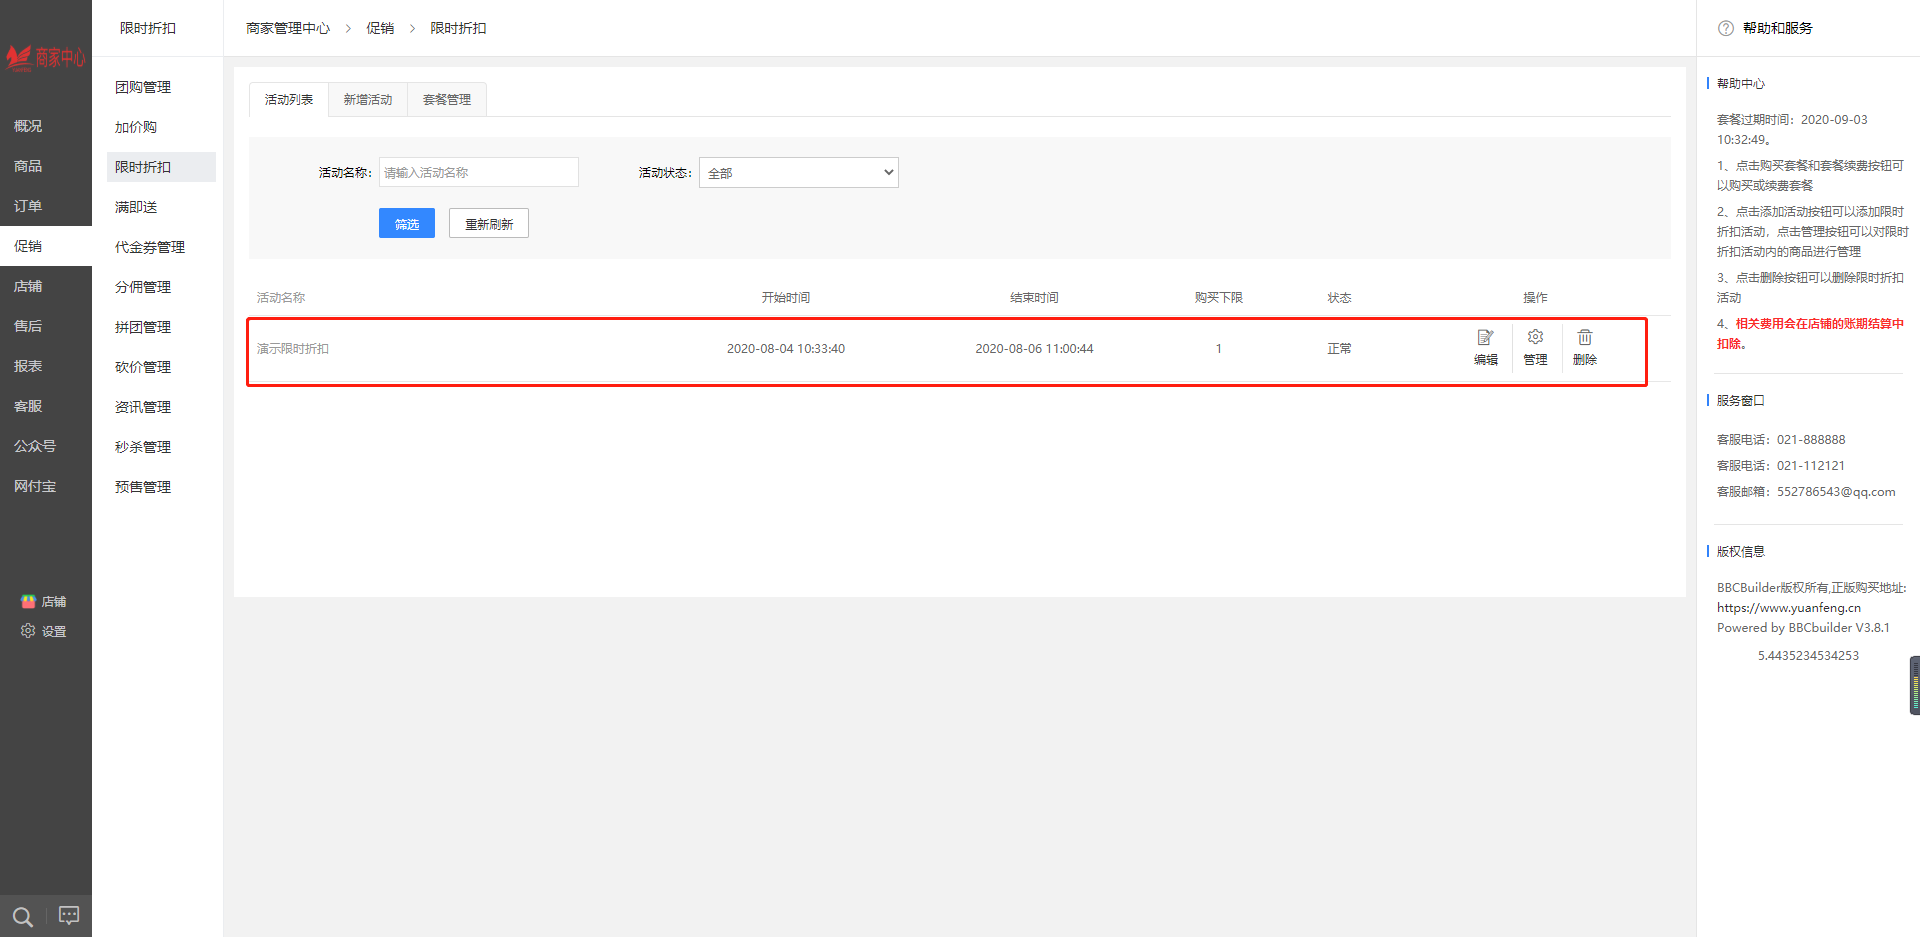Expand the 活动状态 dropdown showing 全部
Viewport: 1920px width, 937px height.
[799, 172]
